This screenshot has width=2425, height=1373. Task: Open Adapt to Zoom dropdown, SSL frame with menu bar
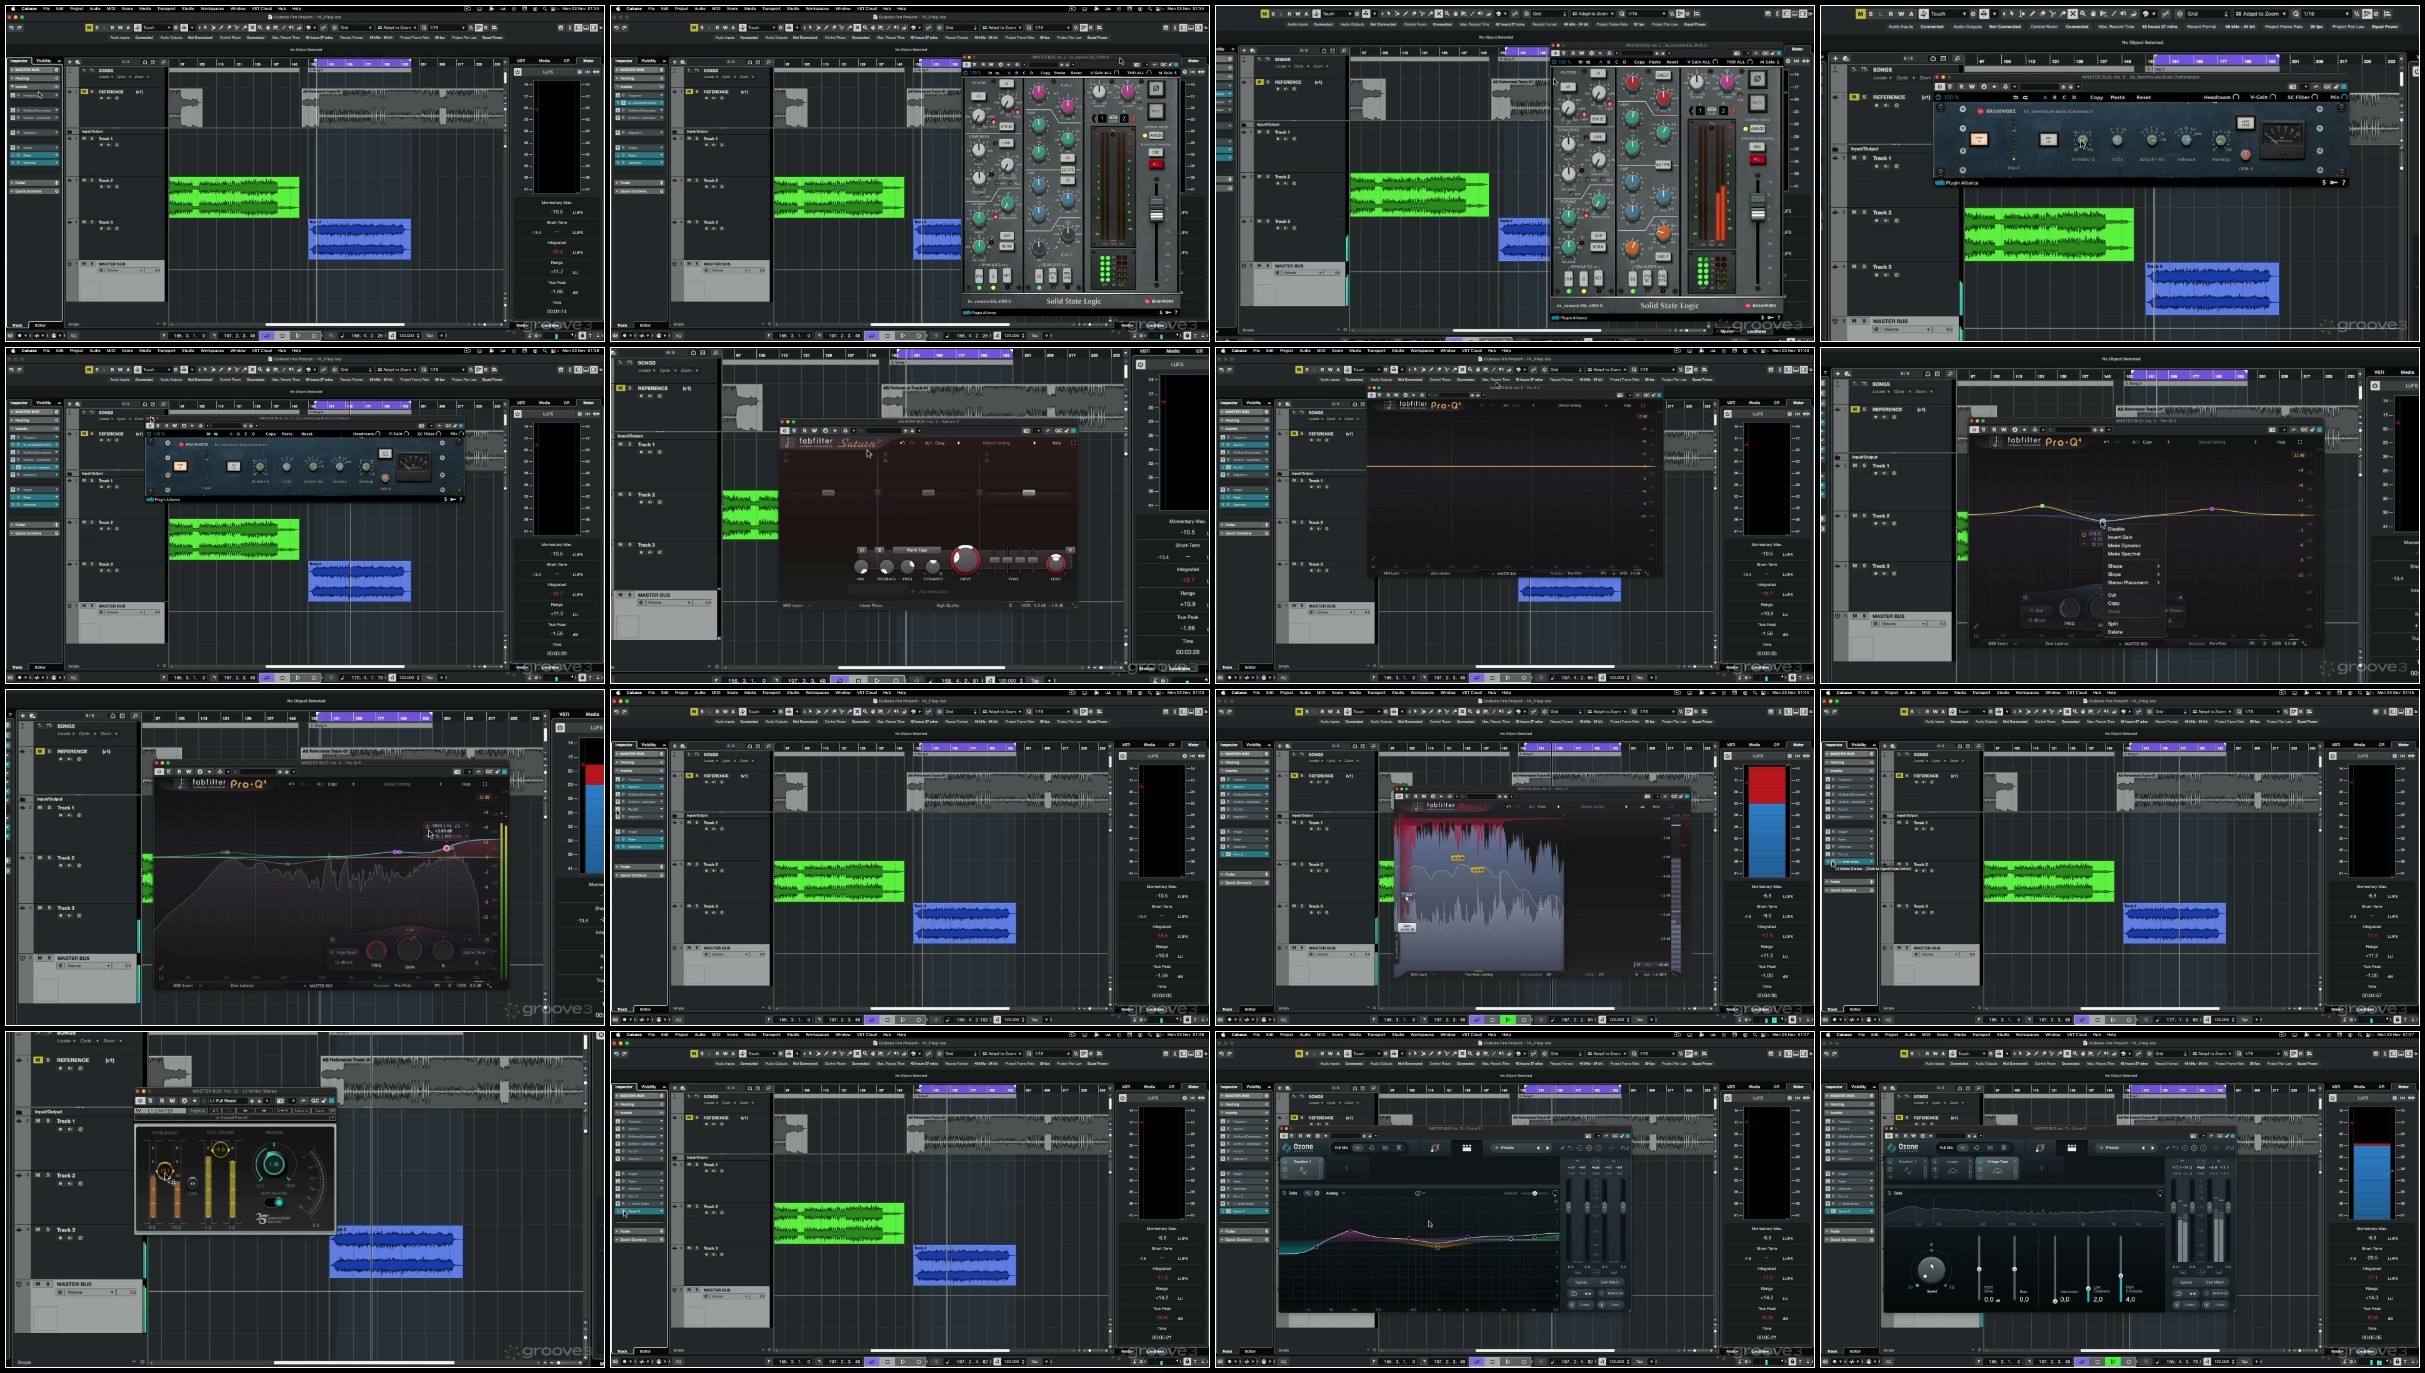(x=1003, y=28)
